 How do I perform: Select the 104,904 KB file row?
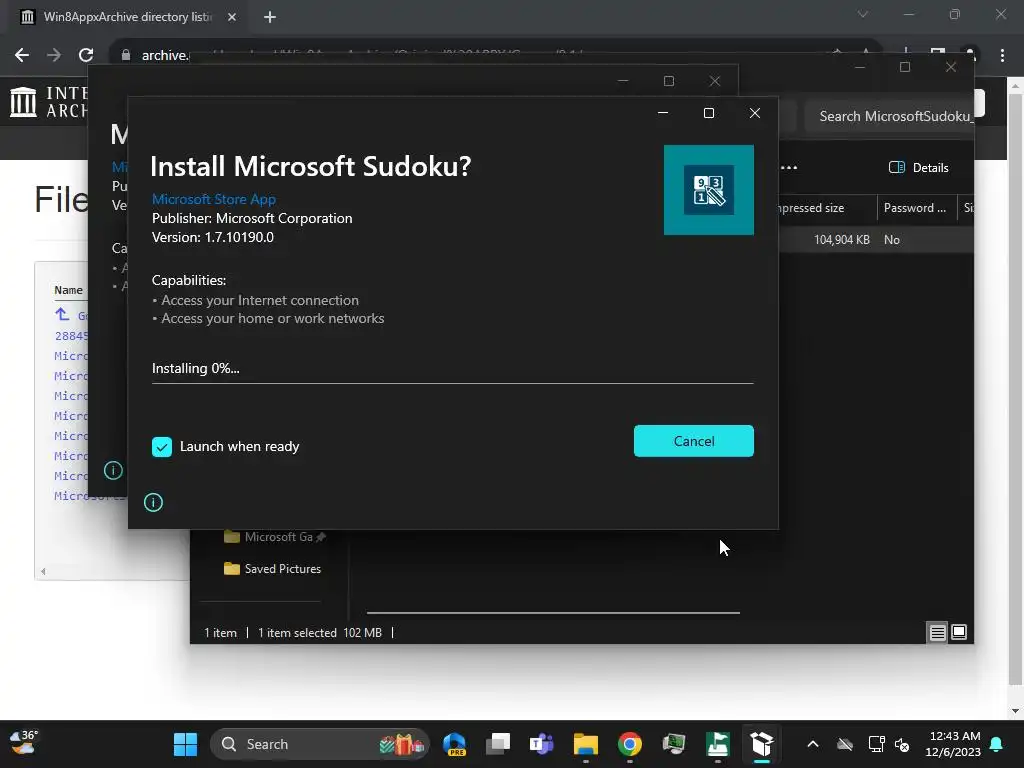coord(875,240)
